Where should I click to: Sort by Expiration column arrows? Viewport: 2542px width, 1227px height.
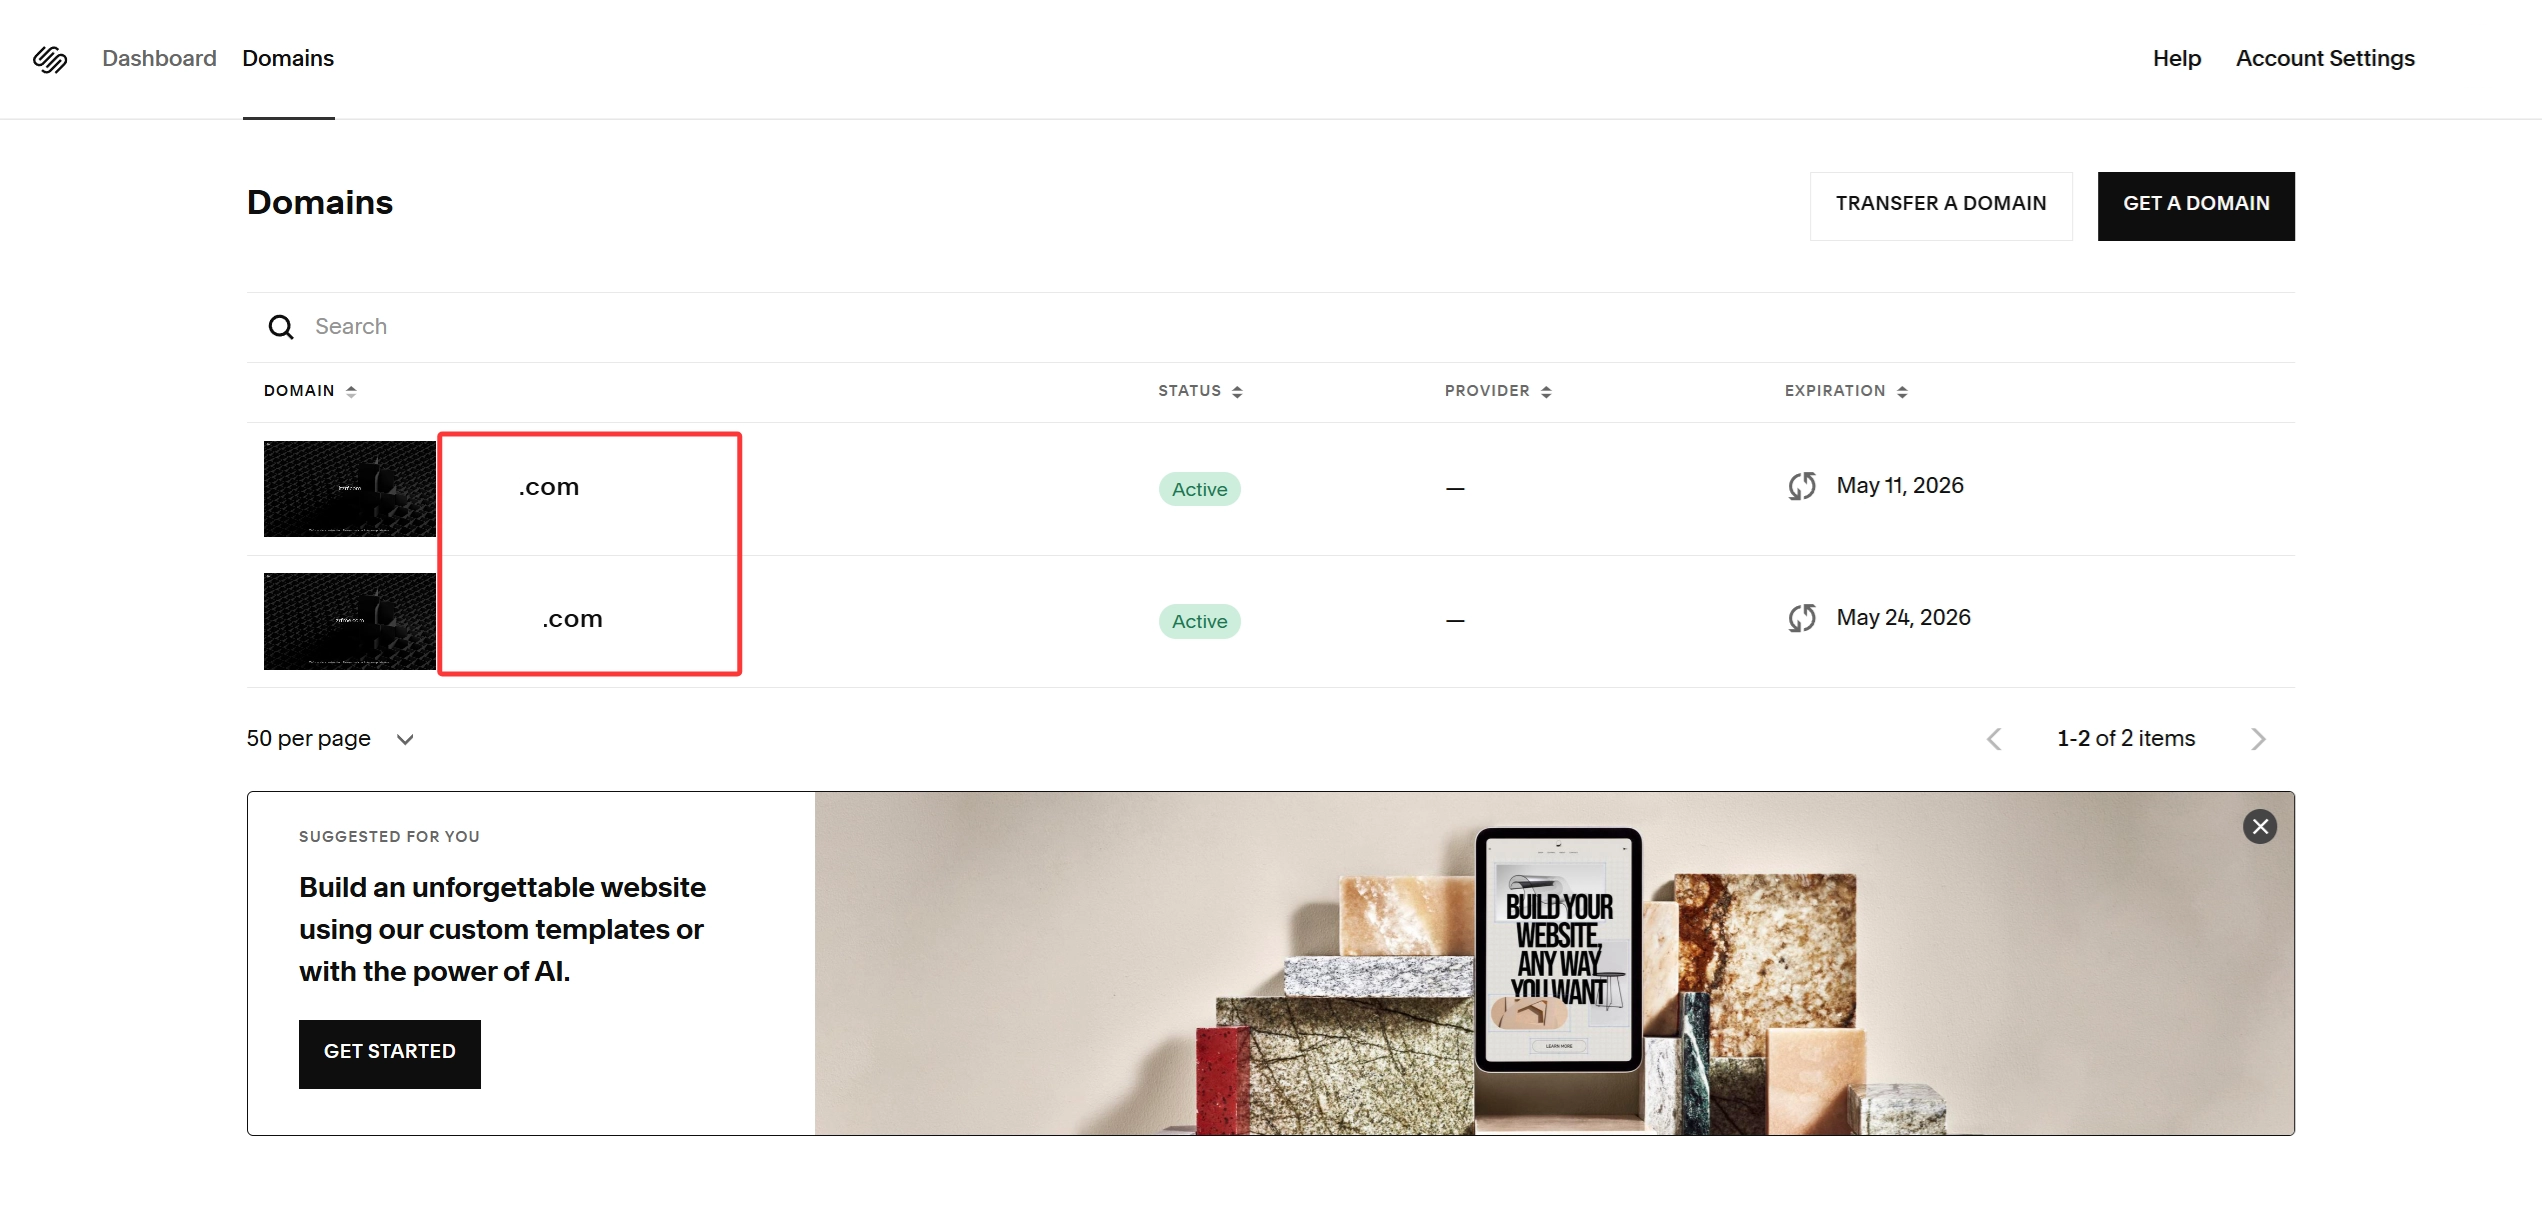(x=1902, y=391)
